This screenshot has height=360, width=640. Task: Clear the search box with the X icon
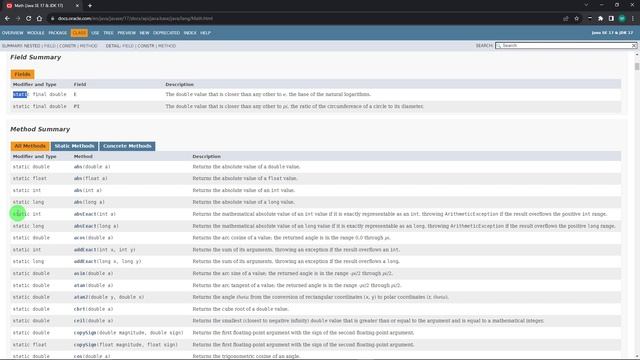point(634,46)
